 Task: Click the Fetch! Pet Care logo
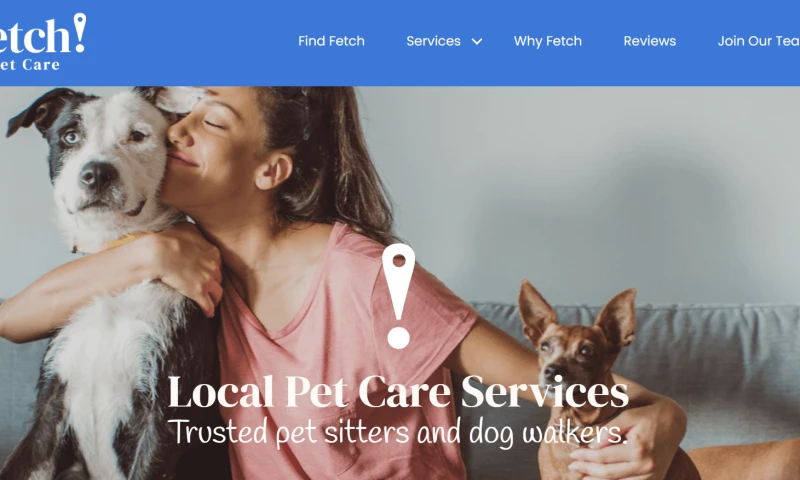coord(42,42)
